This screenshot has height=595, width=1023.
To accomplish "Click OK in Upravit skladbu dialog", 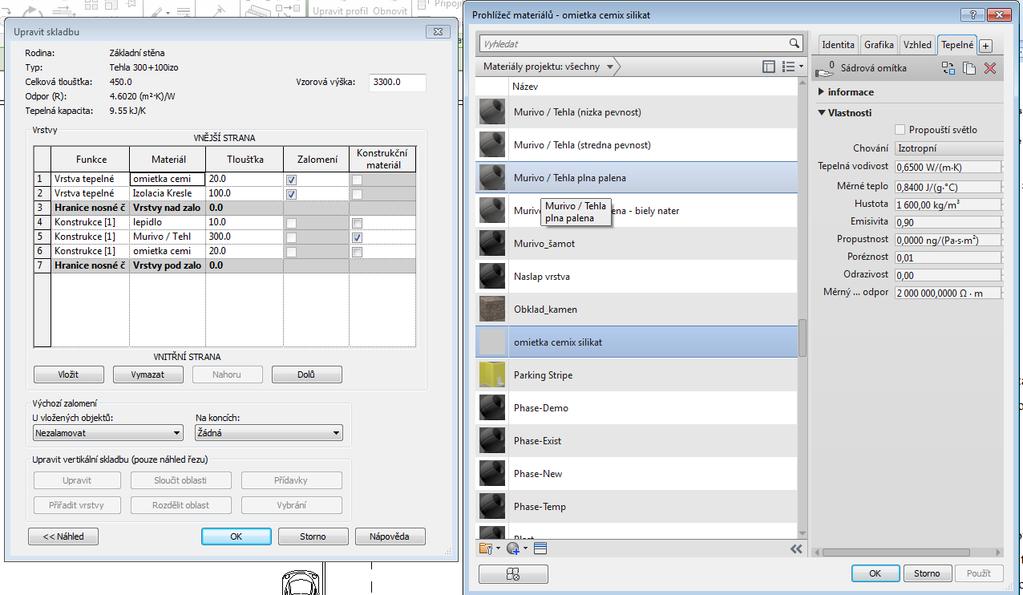I will pos(236,536).
